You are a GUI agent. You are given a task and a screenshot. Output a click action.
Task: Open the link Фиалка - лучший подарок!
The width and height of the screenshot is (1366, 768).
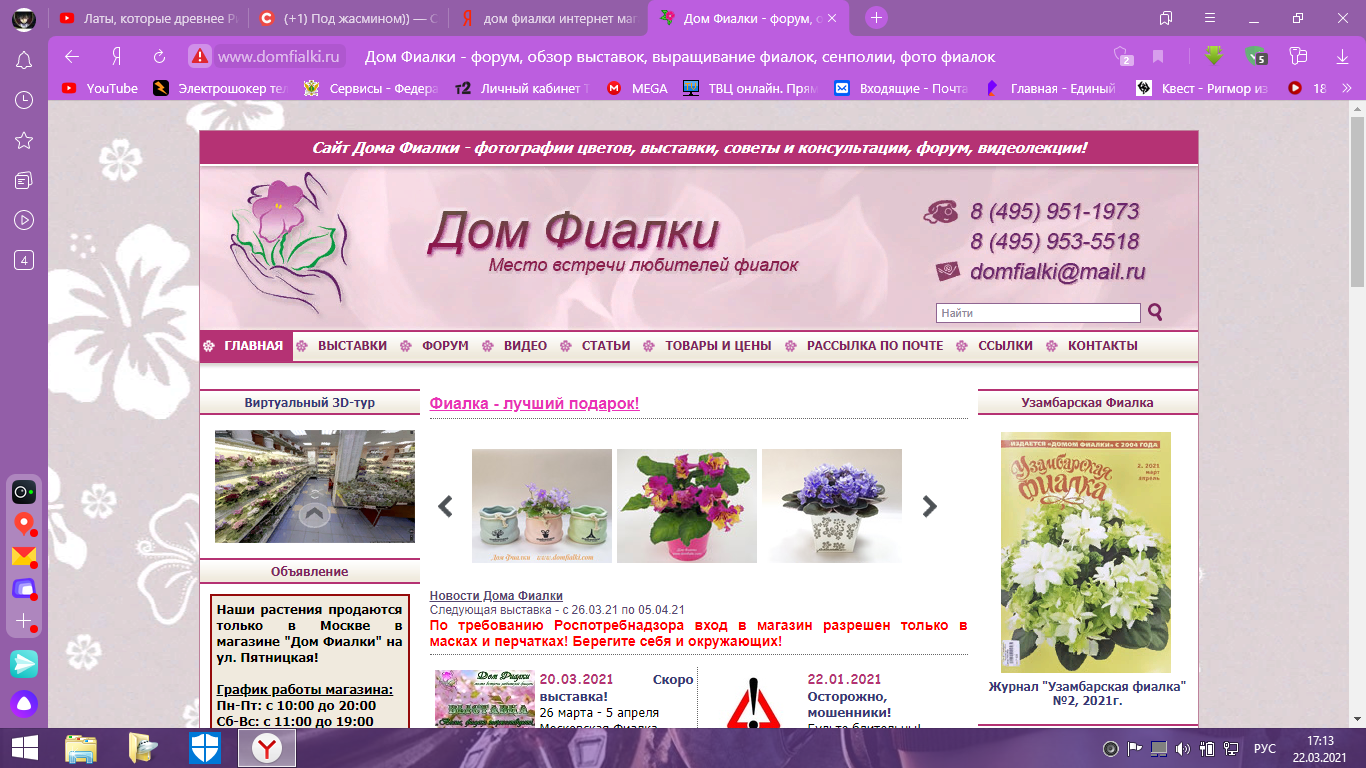pos(534,403)
